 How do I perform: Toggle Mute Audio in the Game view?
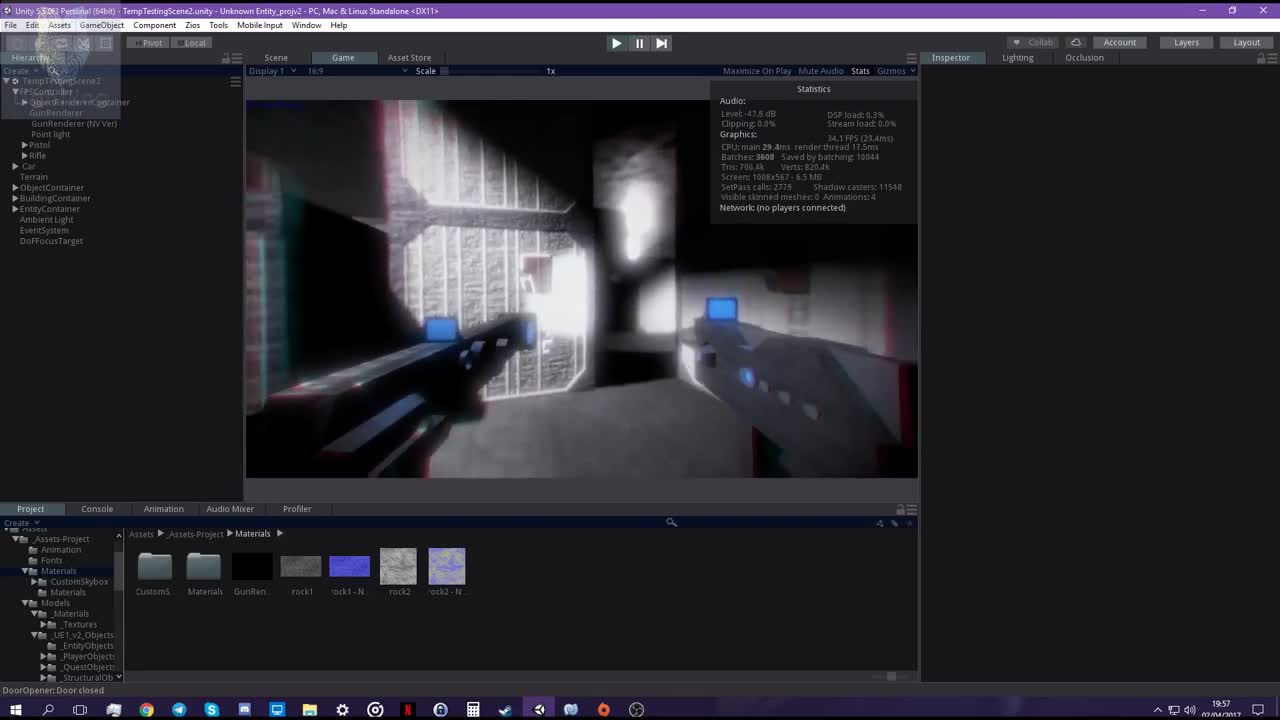point(820,71)
